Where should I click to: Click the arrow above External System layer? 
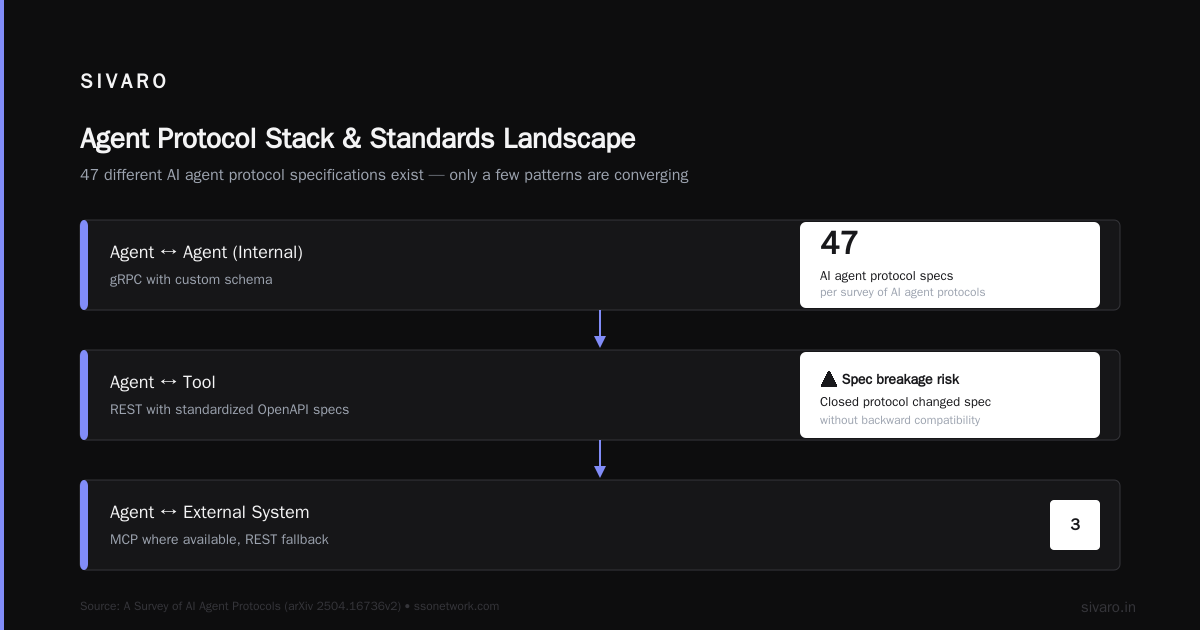600,459
